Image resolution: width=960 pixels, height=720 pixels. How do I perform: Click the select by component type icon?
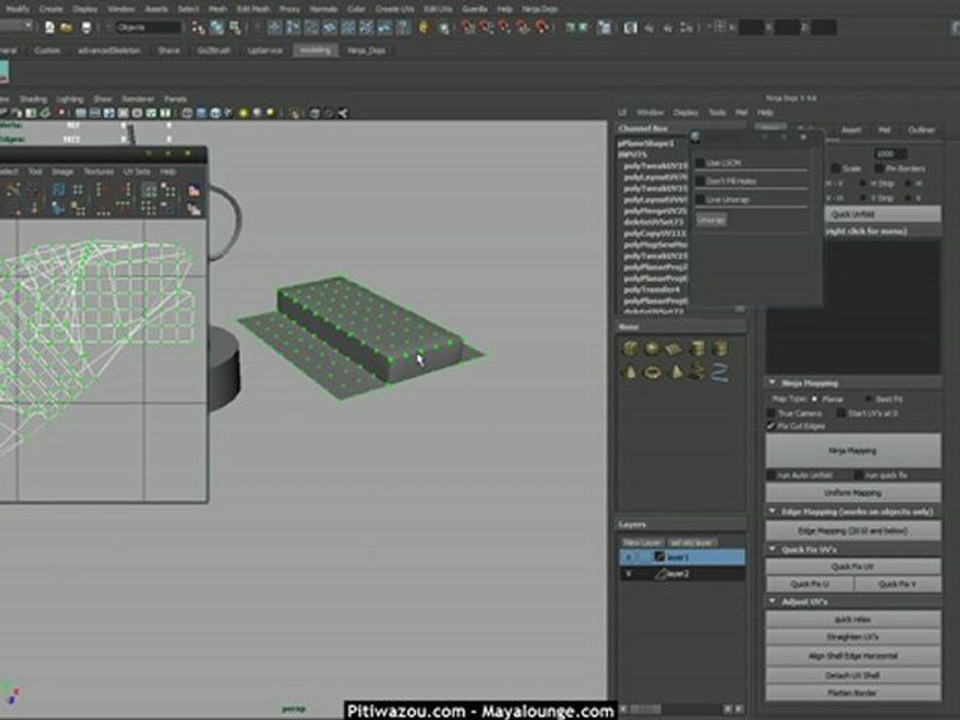pyautogui.click(x=235, y=28)
